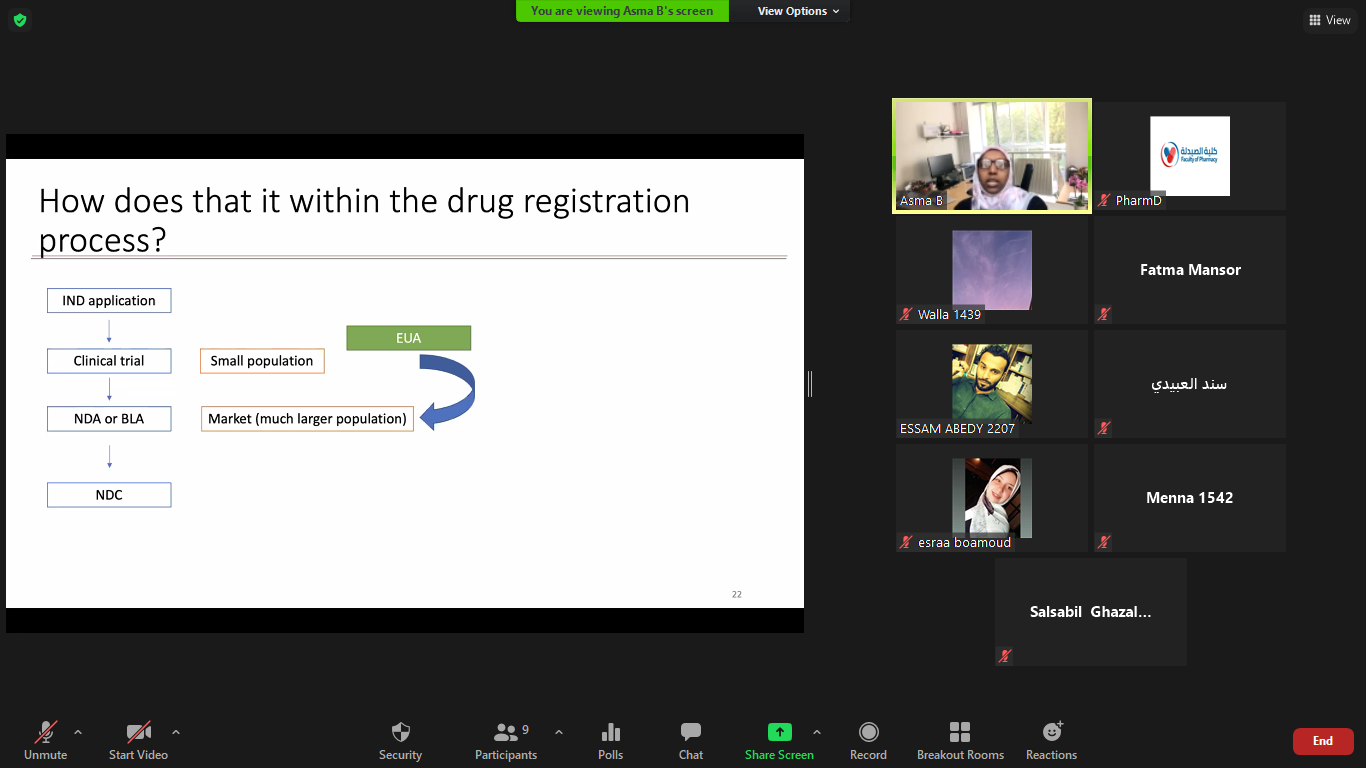Open the Security shield icon

tap(400, 733)
